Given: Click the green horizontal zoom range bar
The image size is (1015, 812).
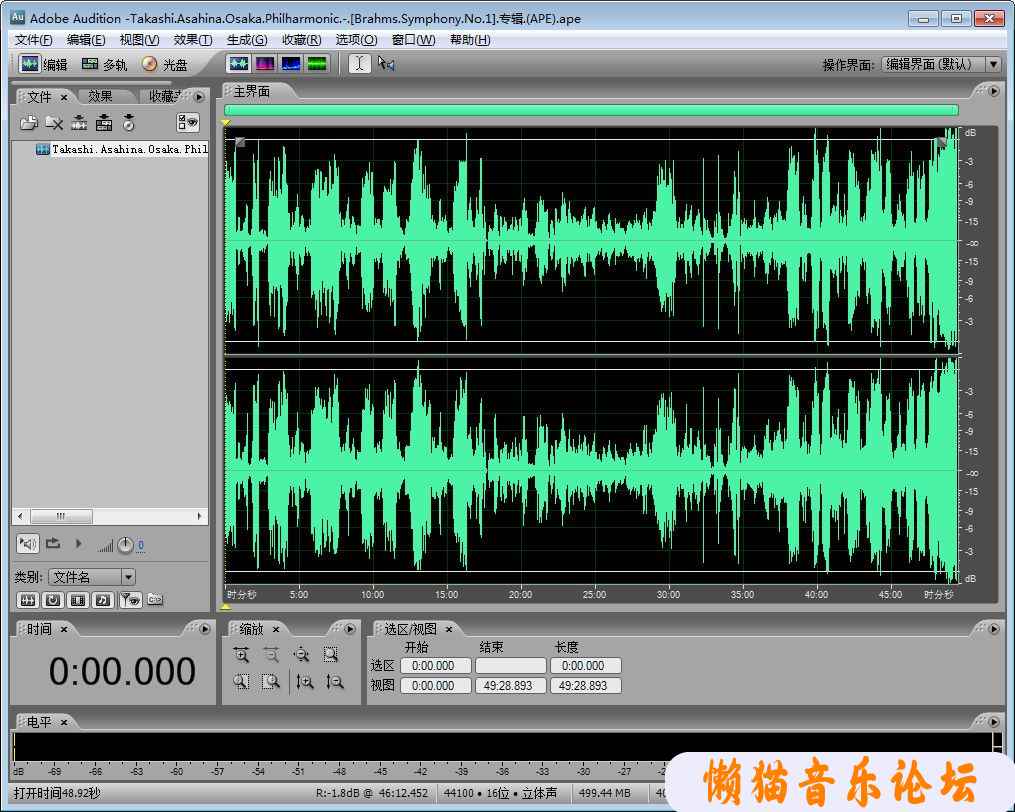Looking at the screenshot, I should coord(591,110).
